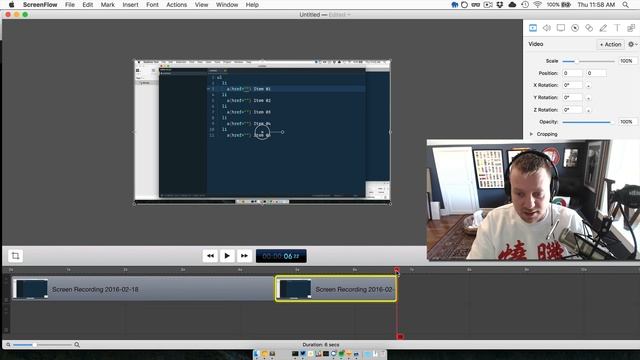The image size is (640, 360).
Task: Click the Y Rotation stepper
Action: coord(588,98)
